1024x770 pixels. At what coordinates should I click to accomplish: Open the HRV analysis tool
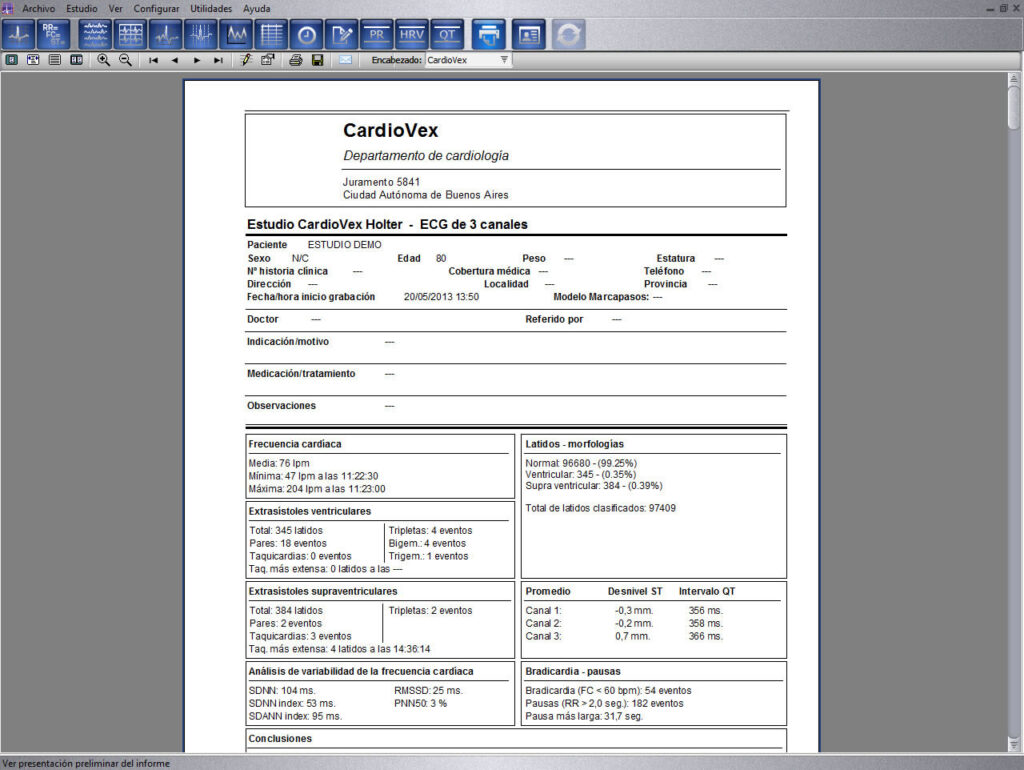click(411, 35)
